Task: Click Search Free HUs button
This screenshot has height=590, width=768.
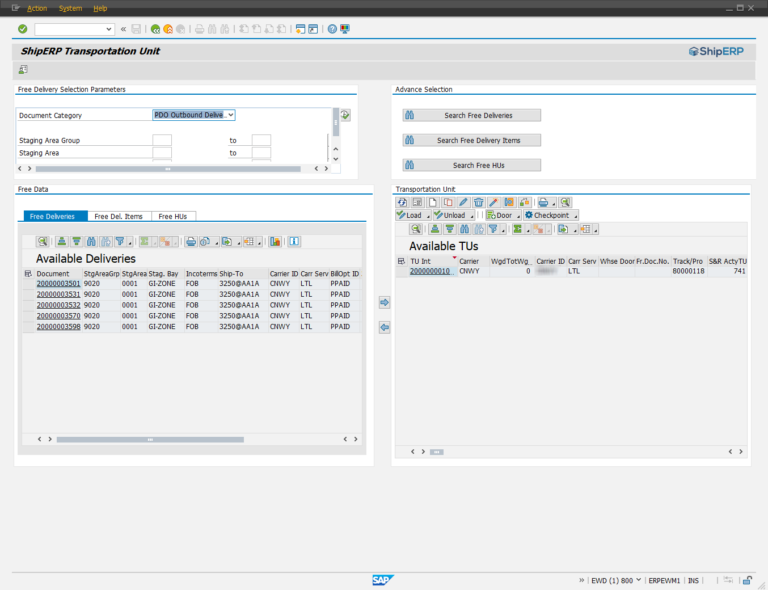Action: click(472, 165)
